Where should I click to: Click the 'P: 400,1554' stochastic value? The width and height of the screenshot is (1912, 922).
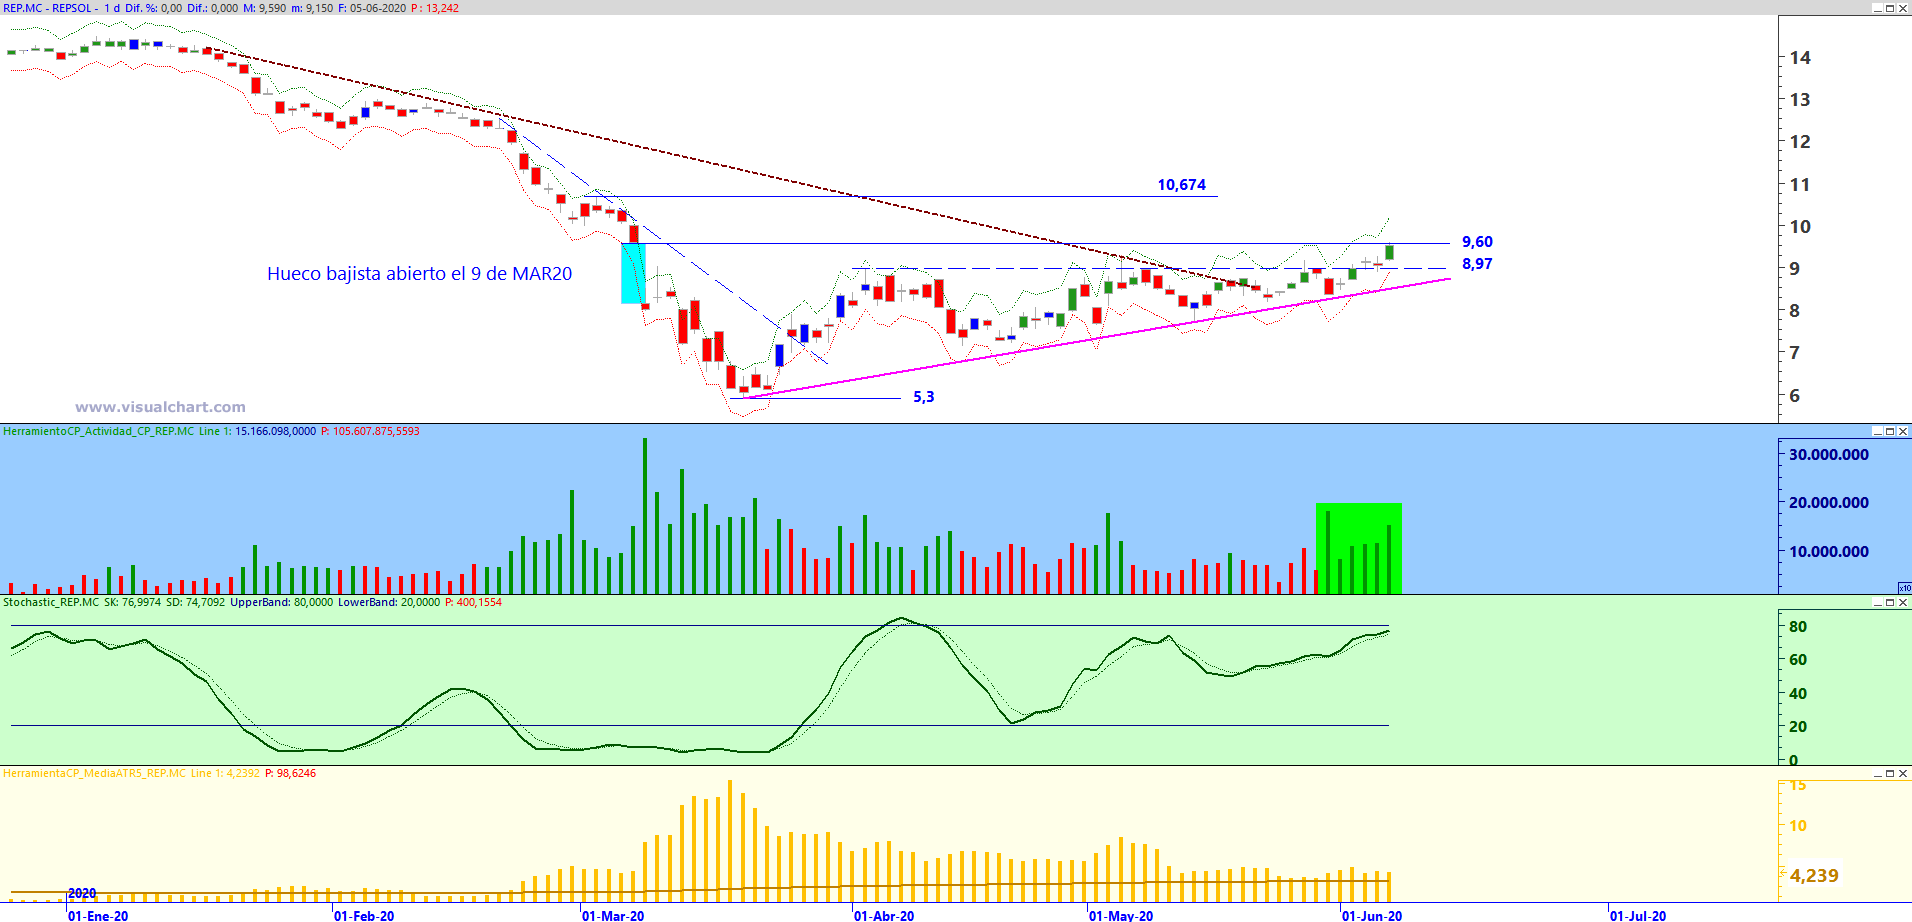(473, 602)
